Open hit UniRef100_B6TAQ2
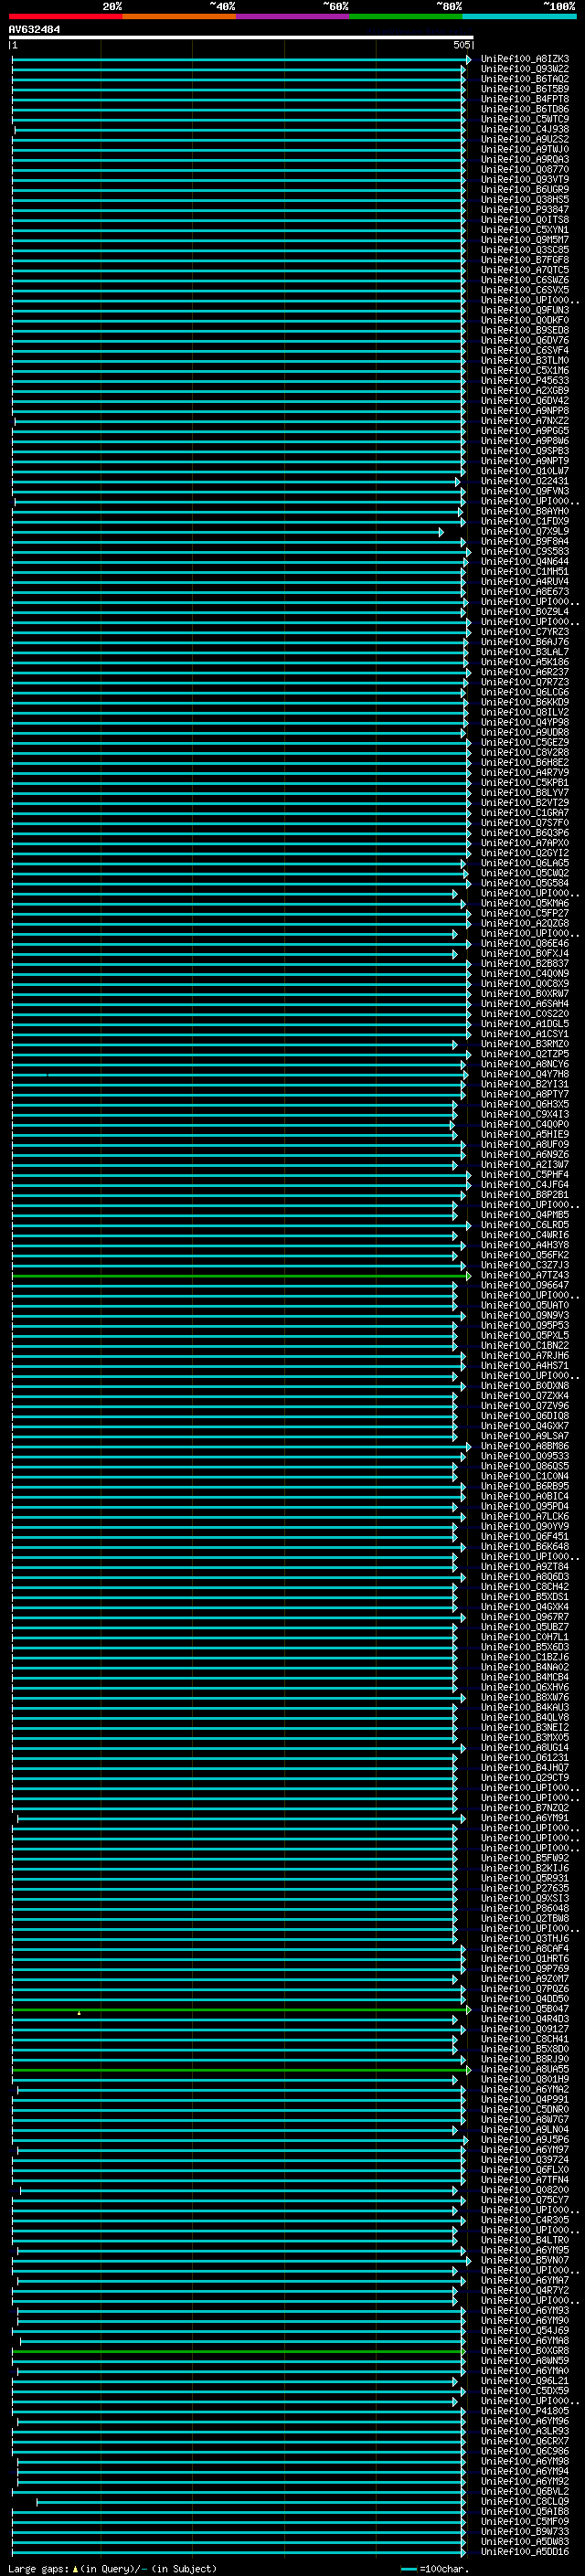Screen dimensions: 585x2576 tap(525, 79)
